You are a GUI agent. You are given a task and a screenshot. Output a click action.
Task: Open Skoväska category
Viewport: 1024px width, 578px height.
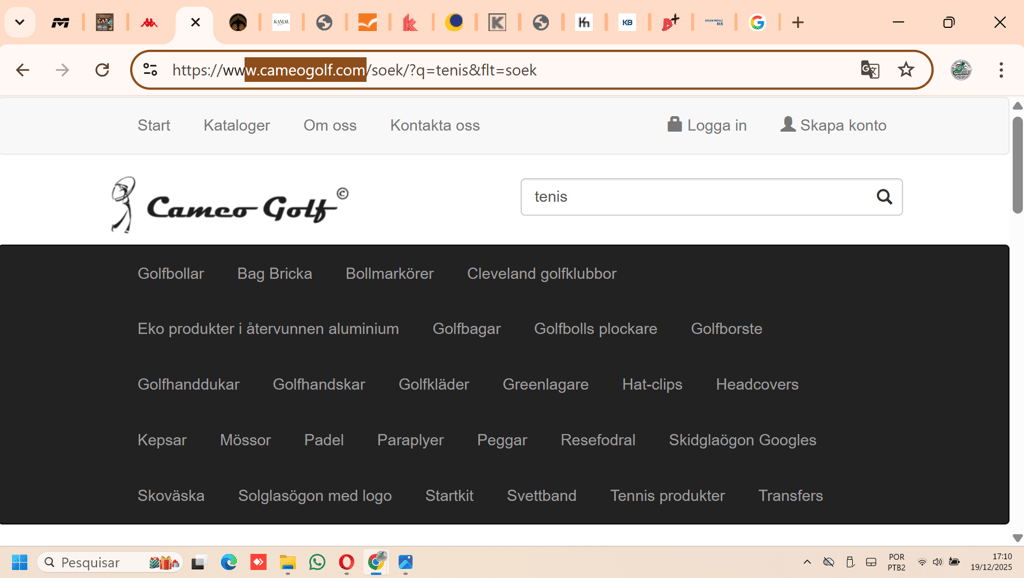tap(170, 496)
